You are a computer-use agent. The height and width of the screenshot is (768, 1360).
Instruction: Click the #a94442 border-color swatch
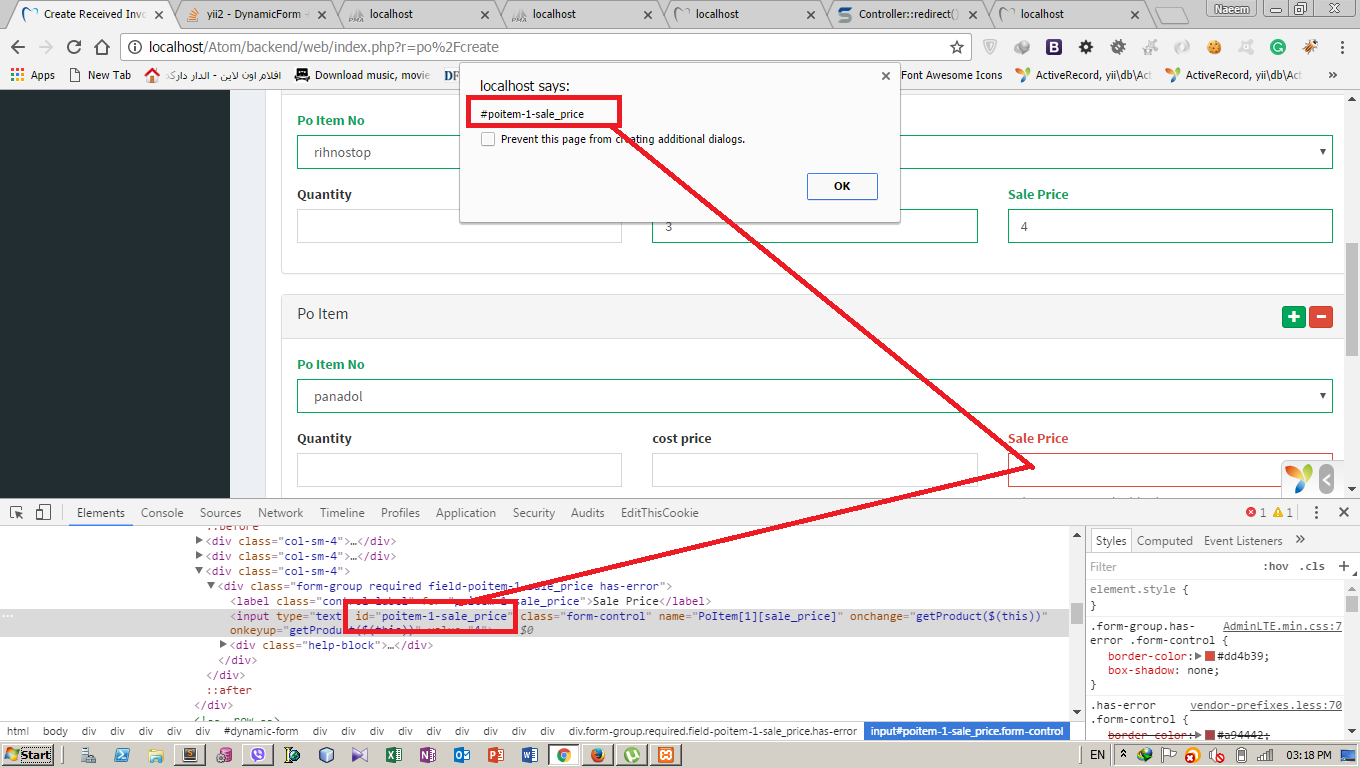1210,735
